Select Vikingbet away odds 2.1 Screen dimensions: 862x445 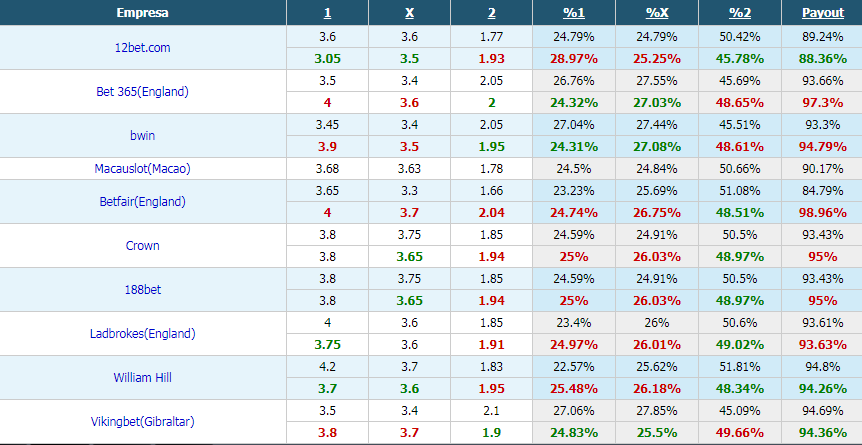tap(491, 411)
